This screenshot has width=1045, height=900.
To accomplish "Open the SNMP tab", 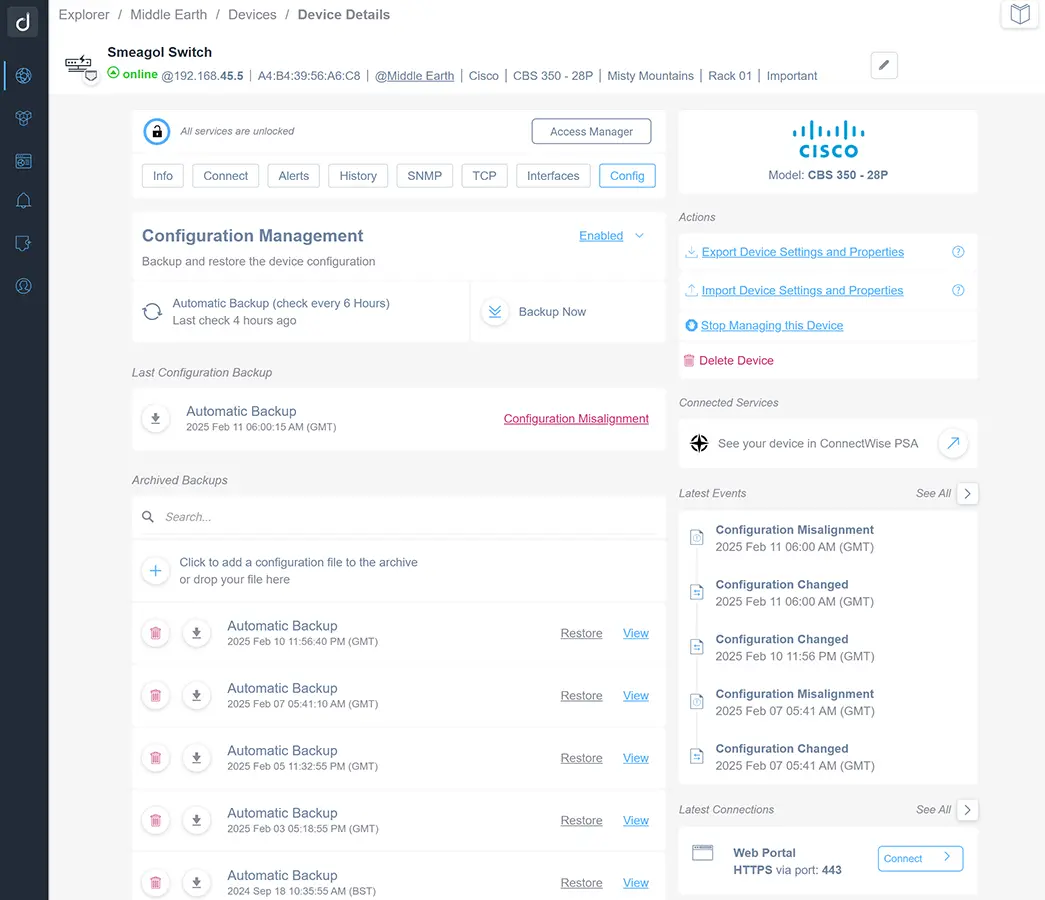I will [425, 176].
